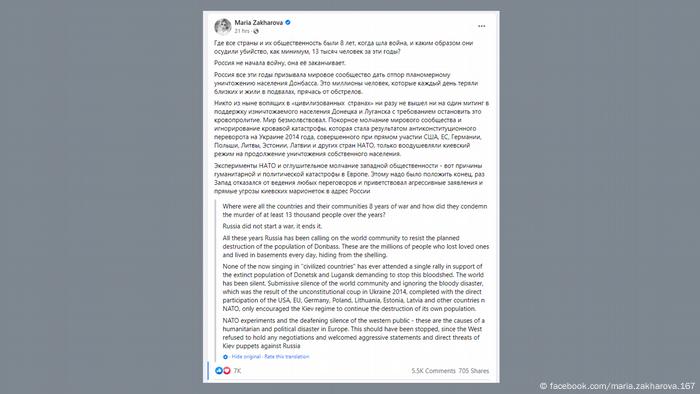View the 705 Shares list

pos(474,371)
